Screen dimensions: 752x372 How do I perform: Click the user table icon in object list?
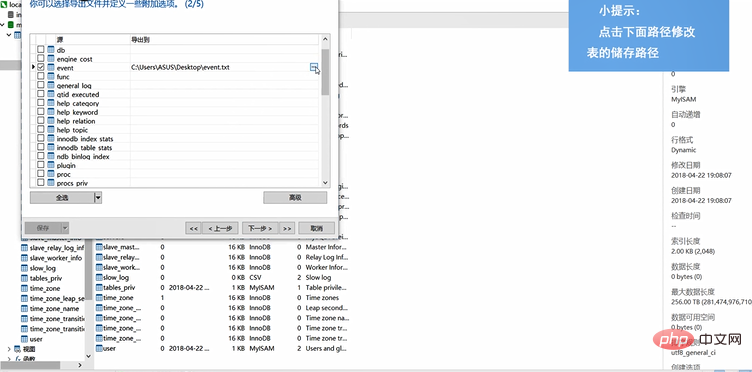[99, 349]
